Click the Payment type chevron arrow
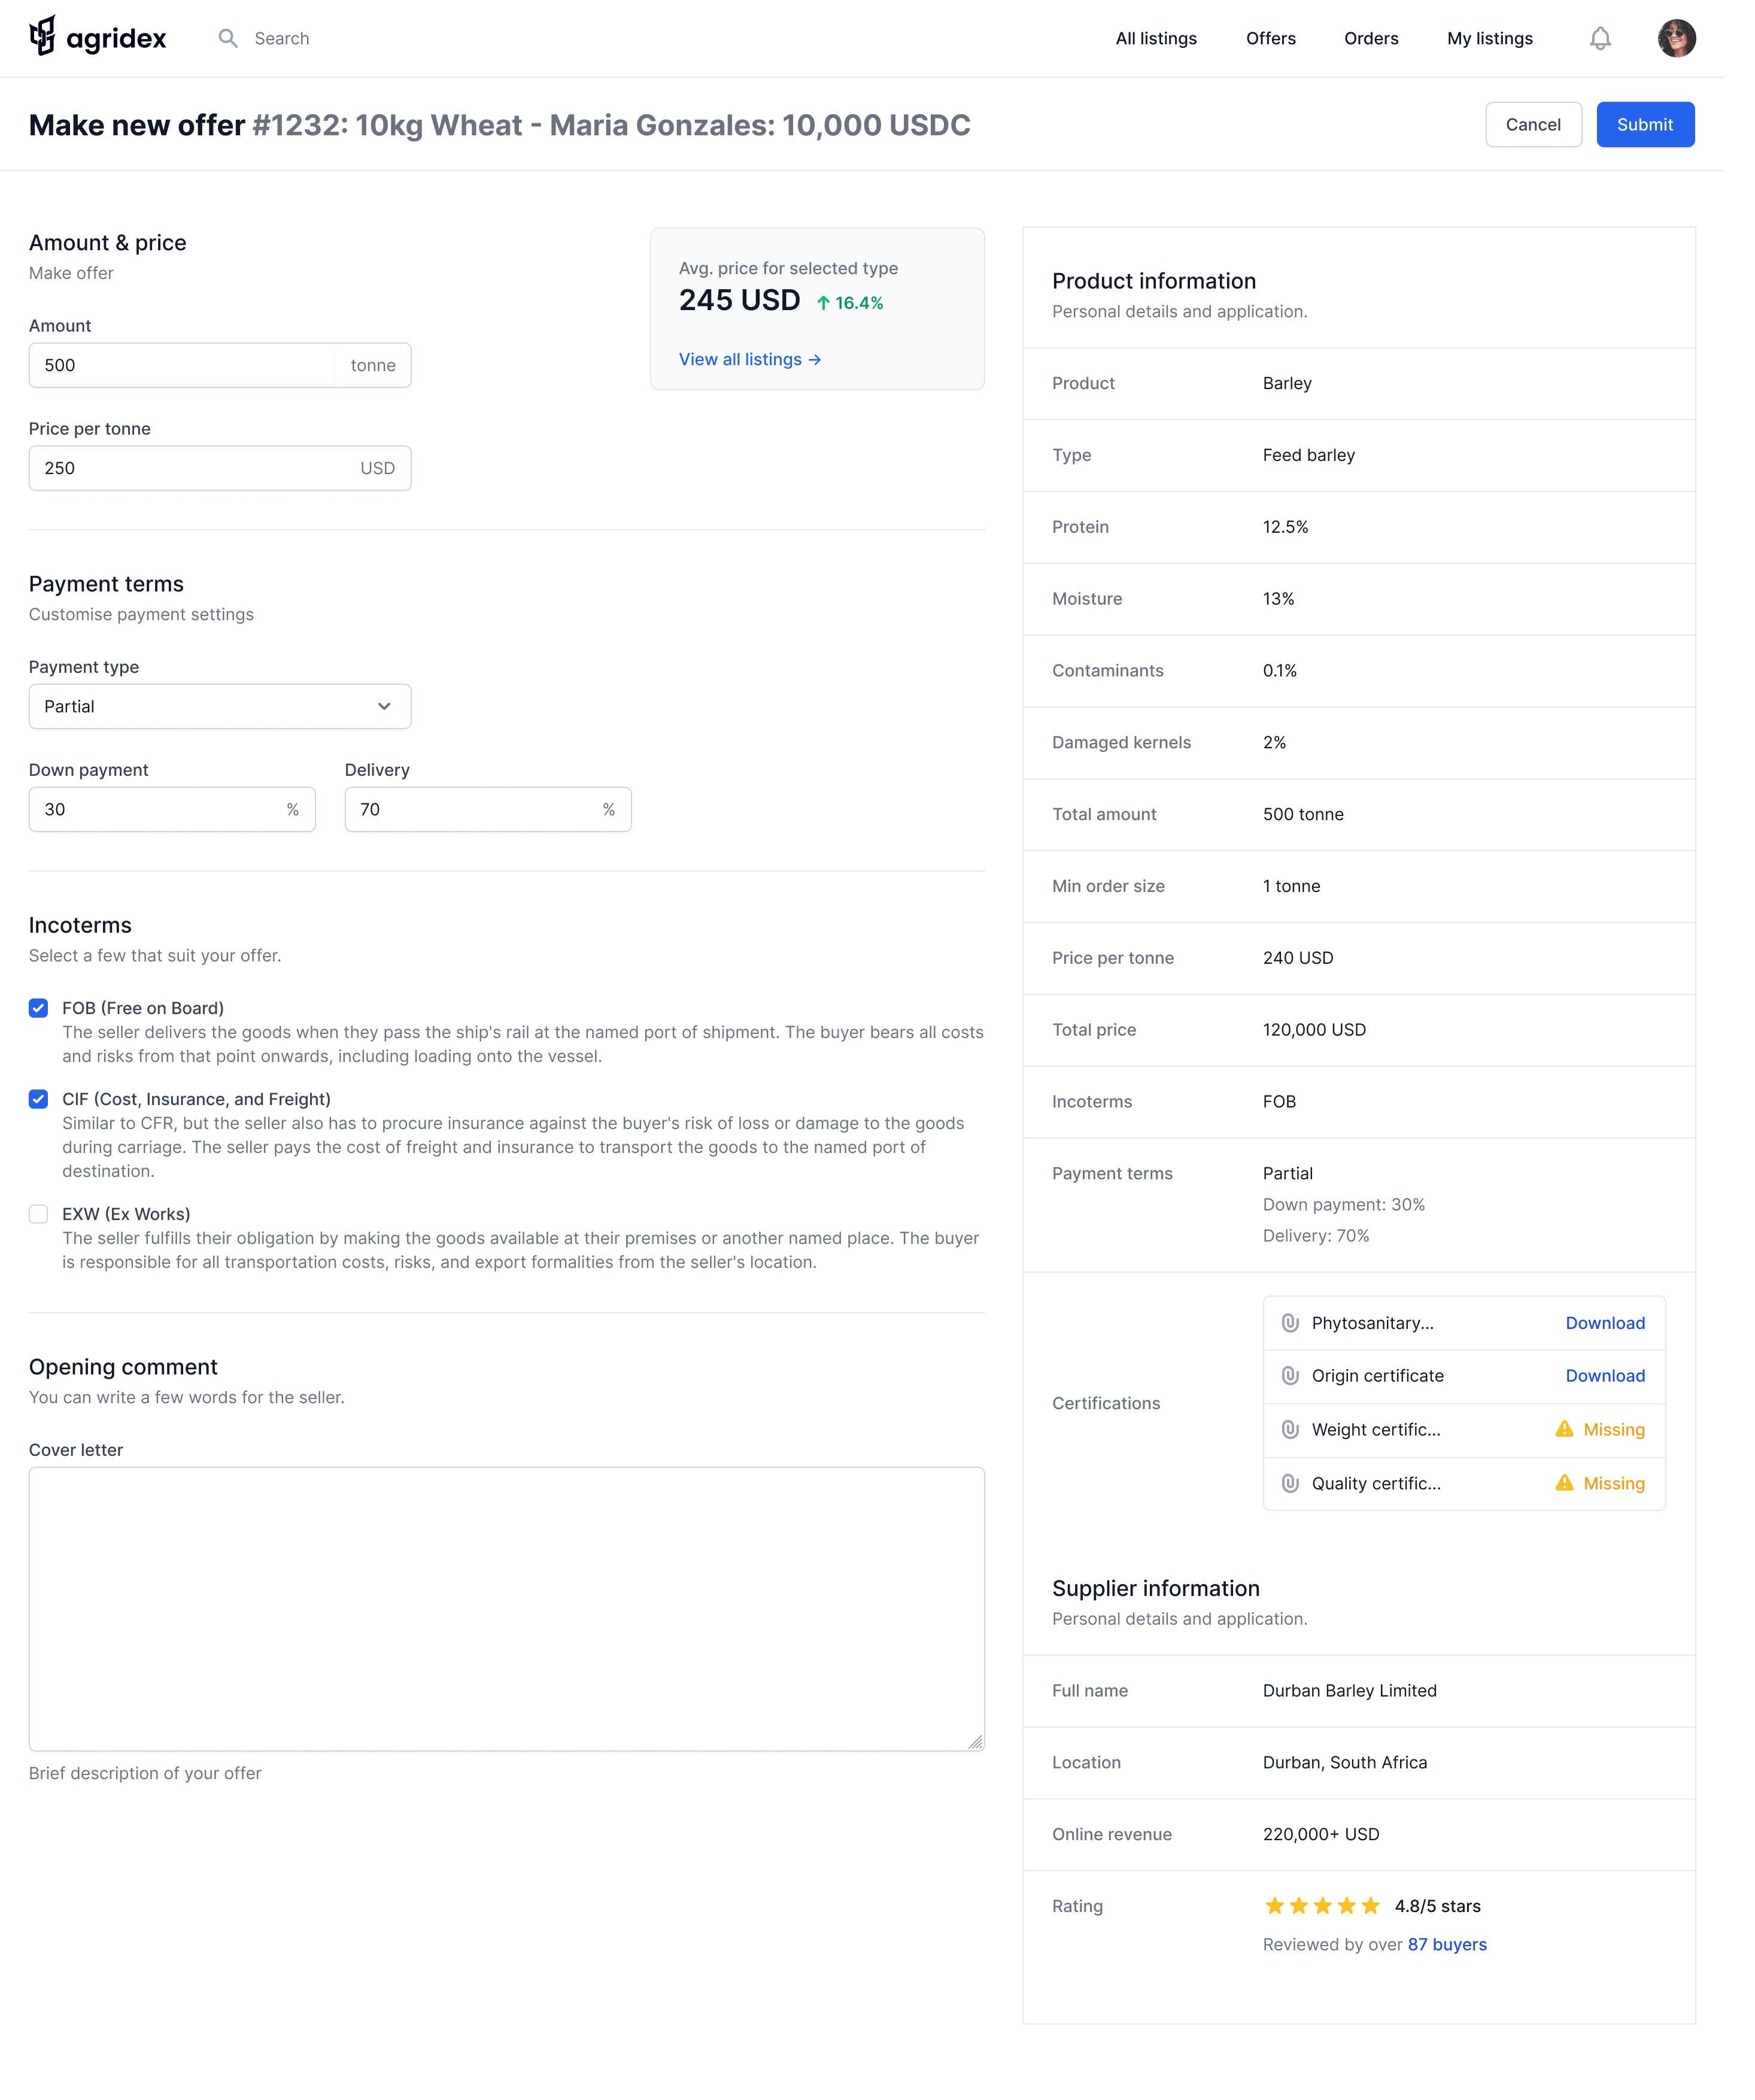 click(x=384, y=706)
